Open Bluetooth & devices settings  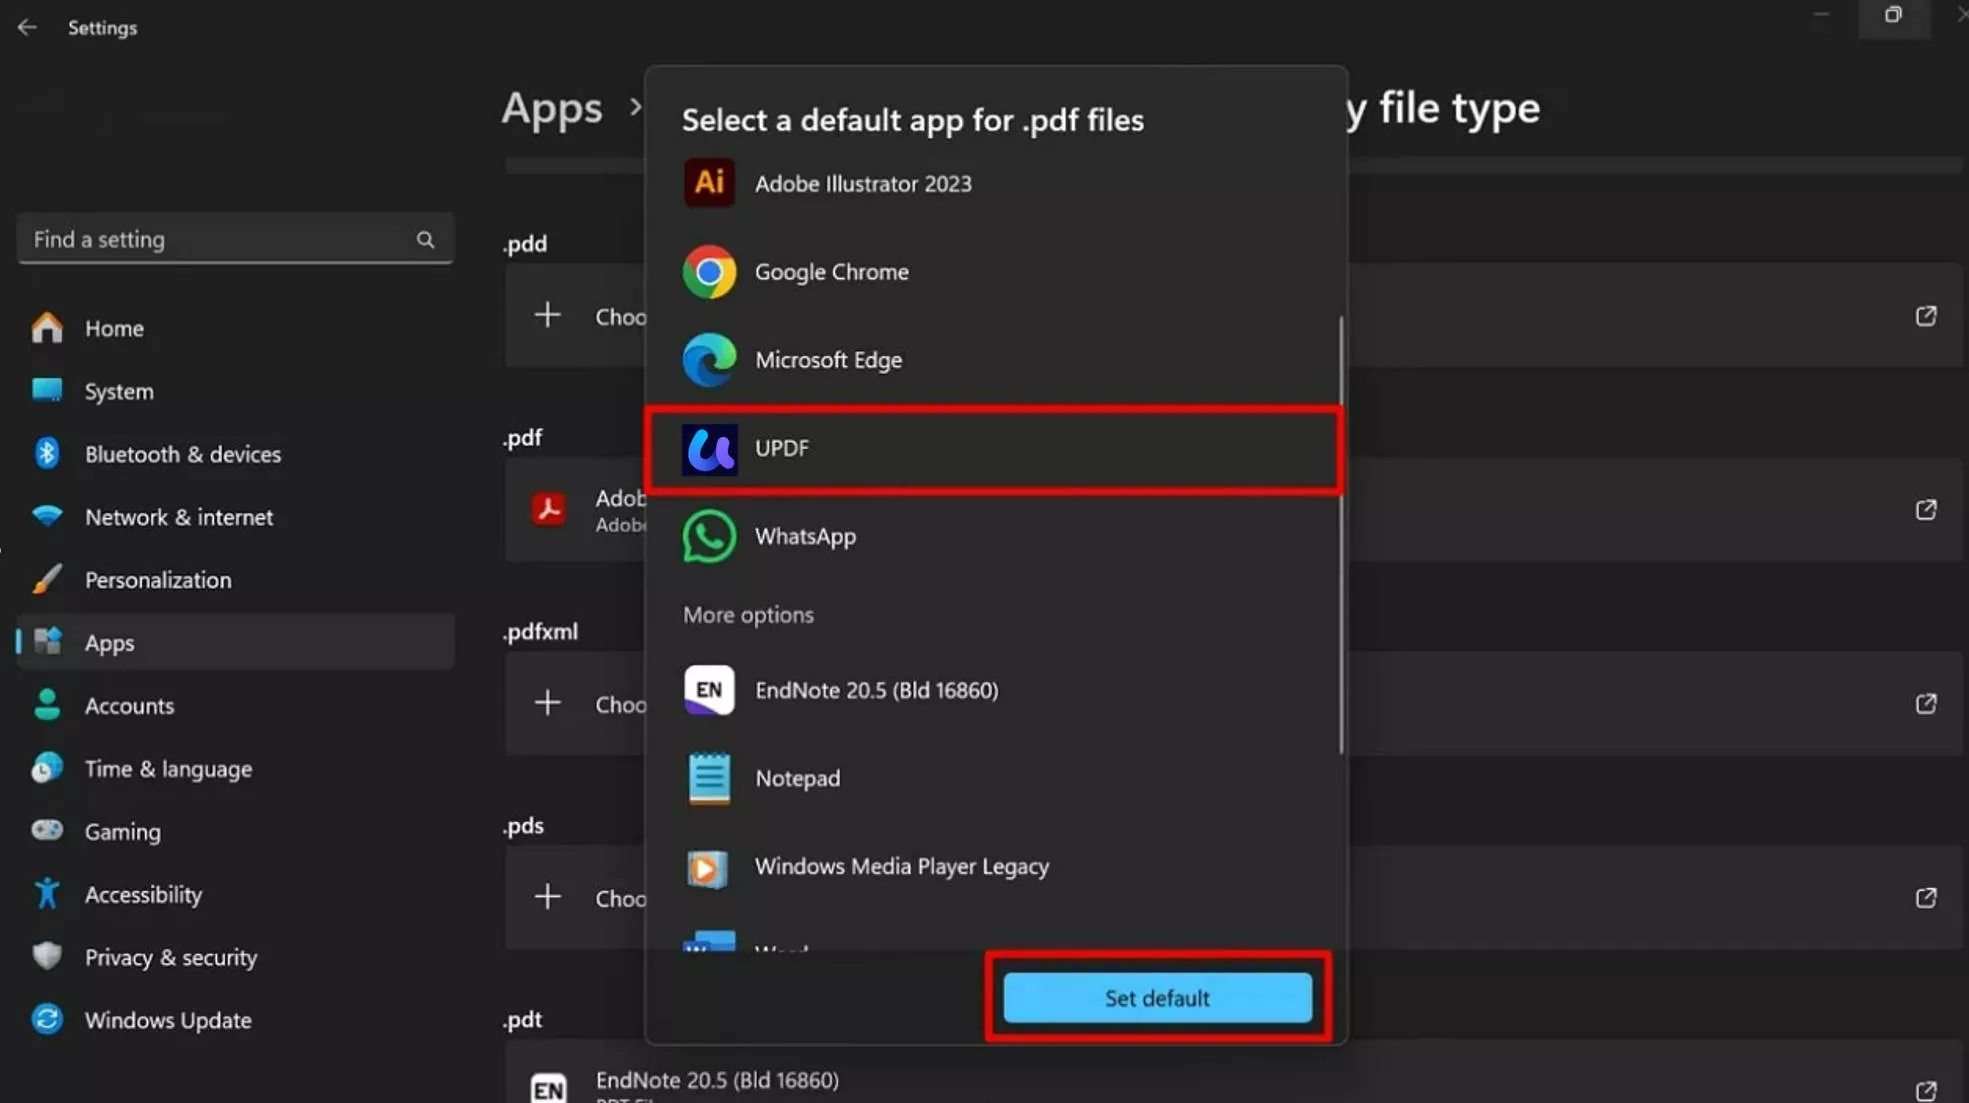182,453
